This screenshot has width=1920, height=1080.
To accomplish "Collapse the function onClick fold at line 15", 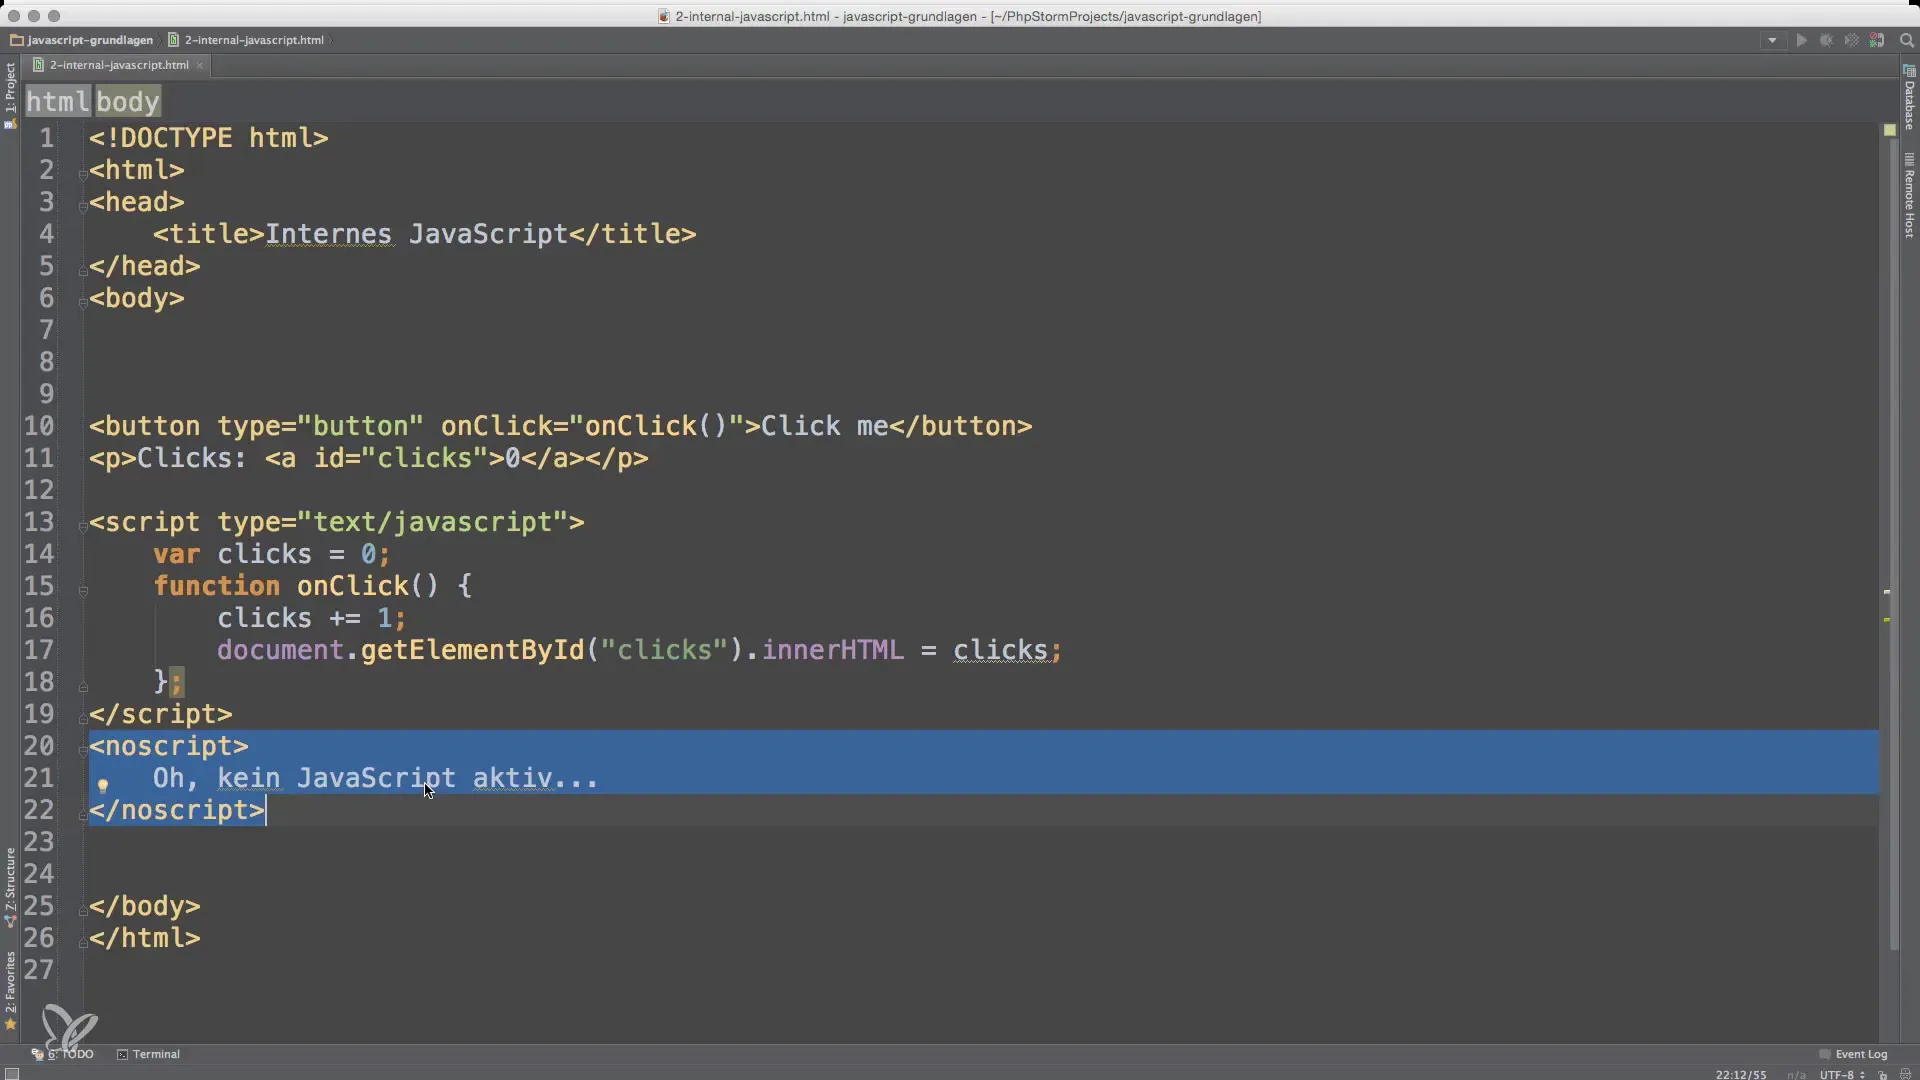I will click(83, 590).
